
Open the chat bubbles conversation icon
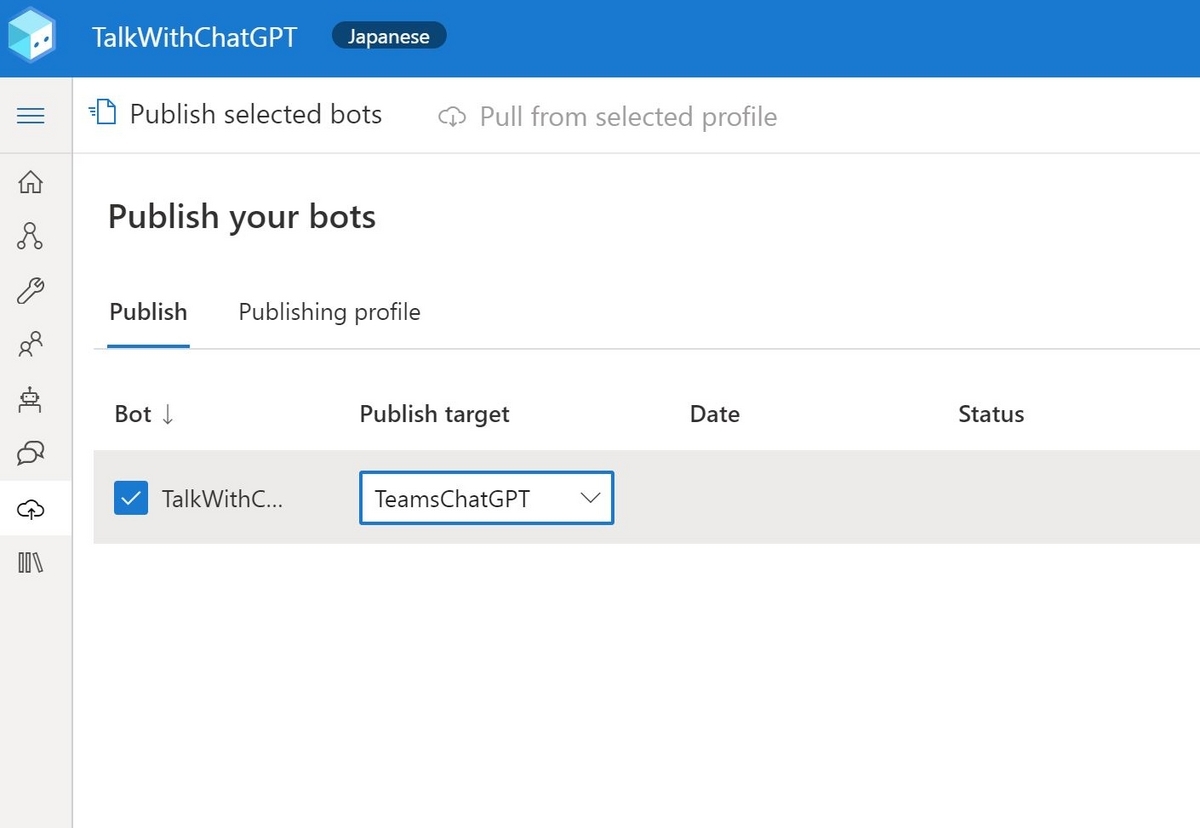pyautogui.click(x=31, y=454)
